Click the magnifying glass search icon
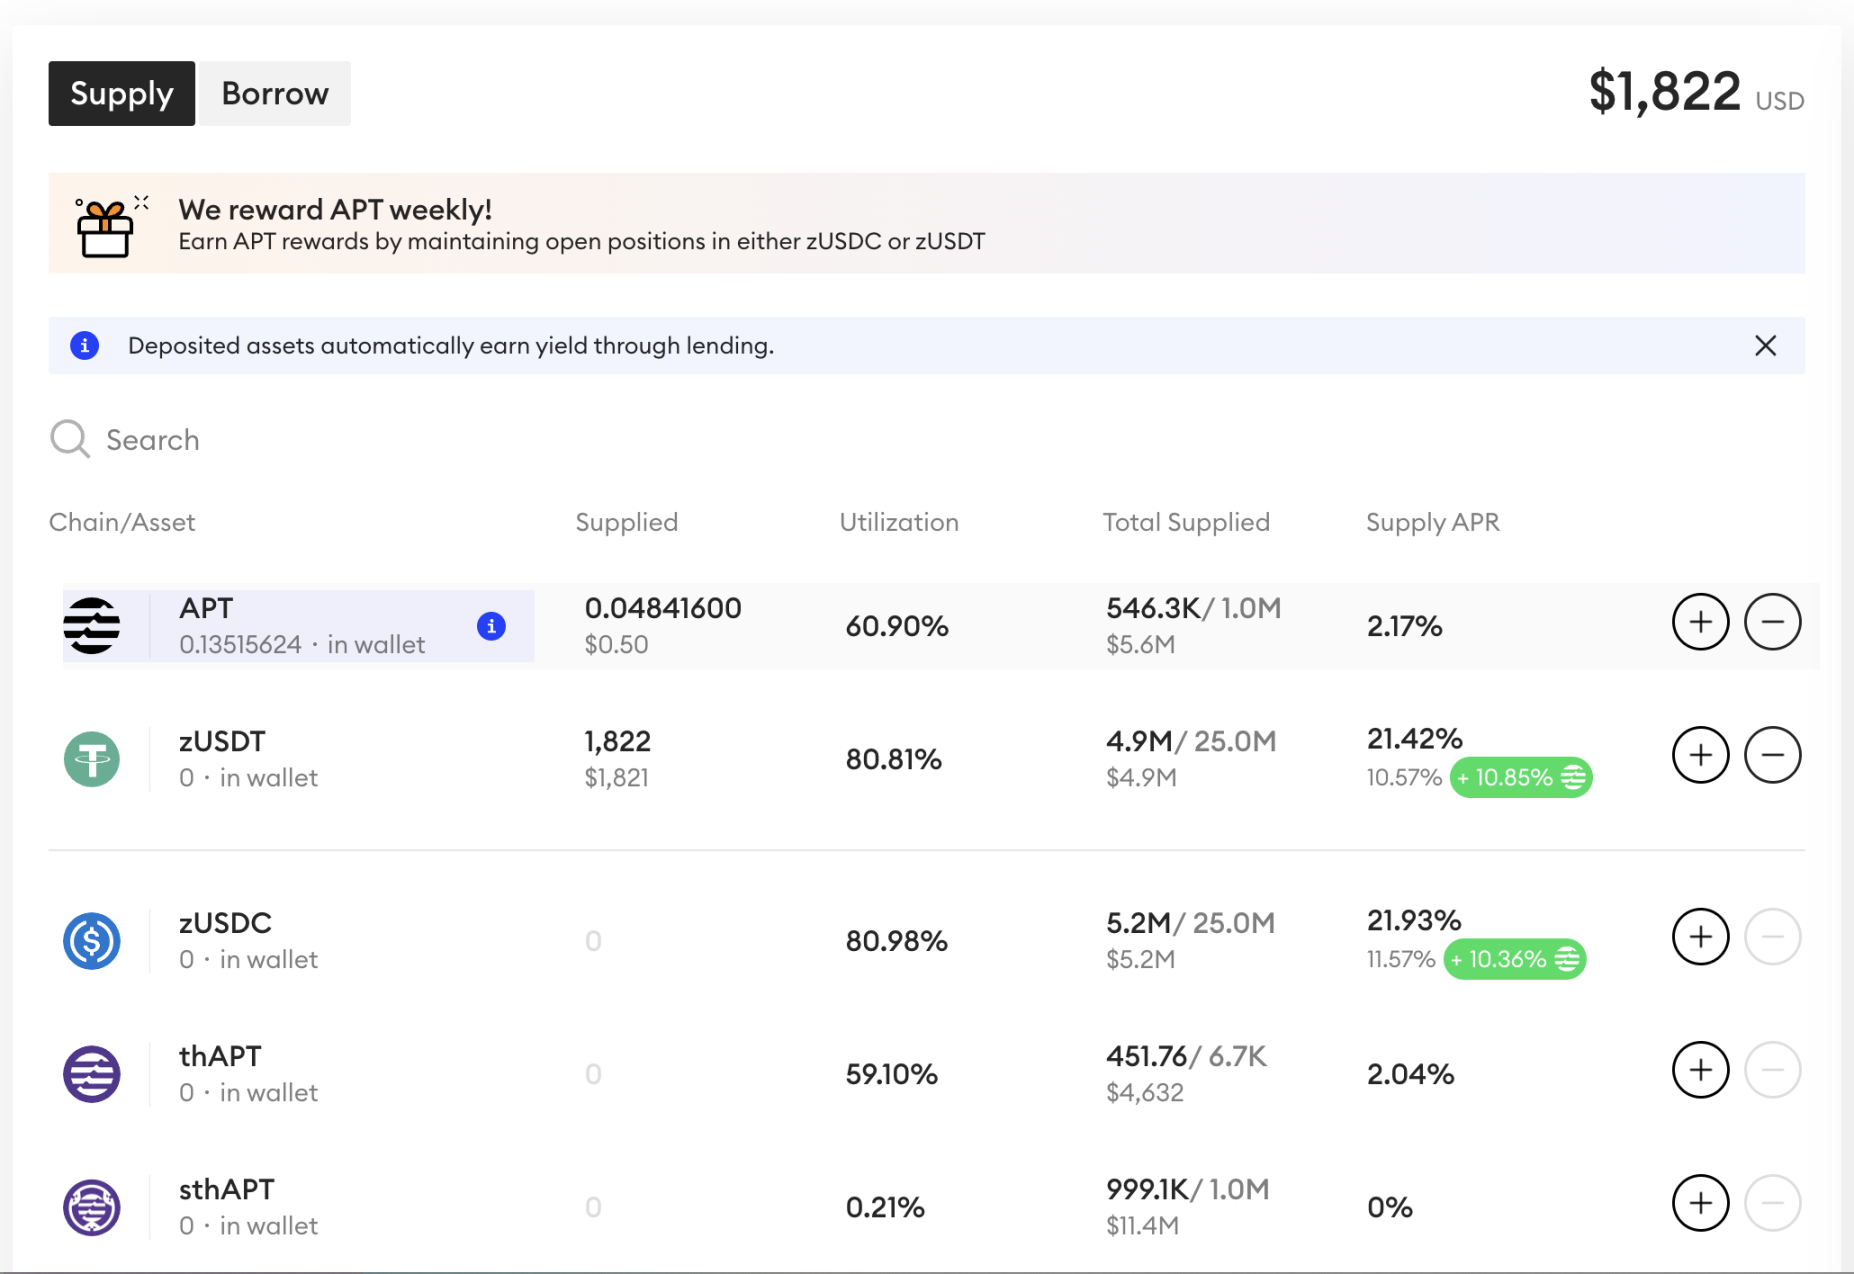 click(70, 439)
